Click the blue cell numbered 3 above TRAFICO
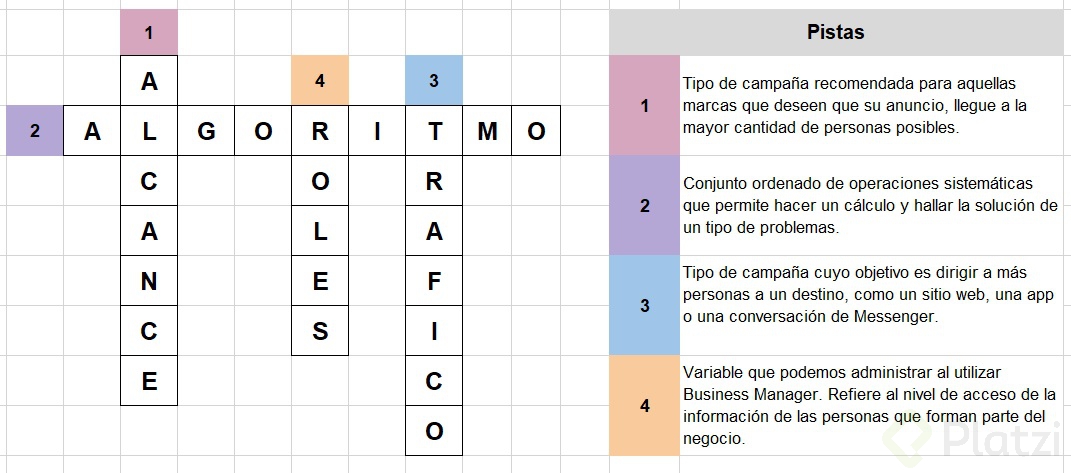Screen dimensions: 1071x473 [434, 81]
